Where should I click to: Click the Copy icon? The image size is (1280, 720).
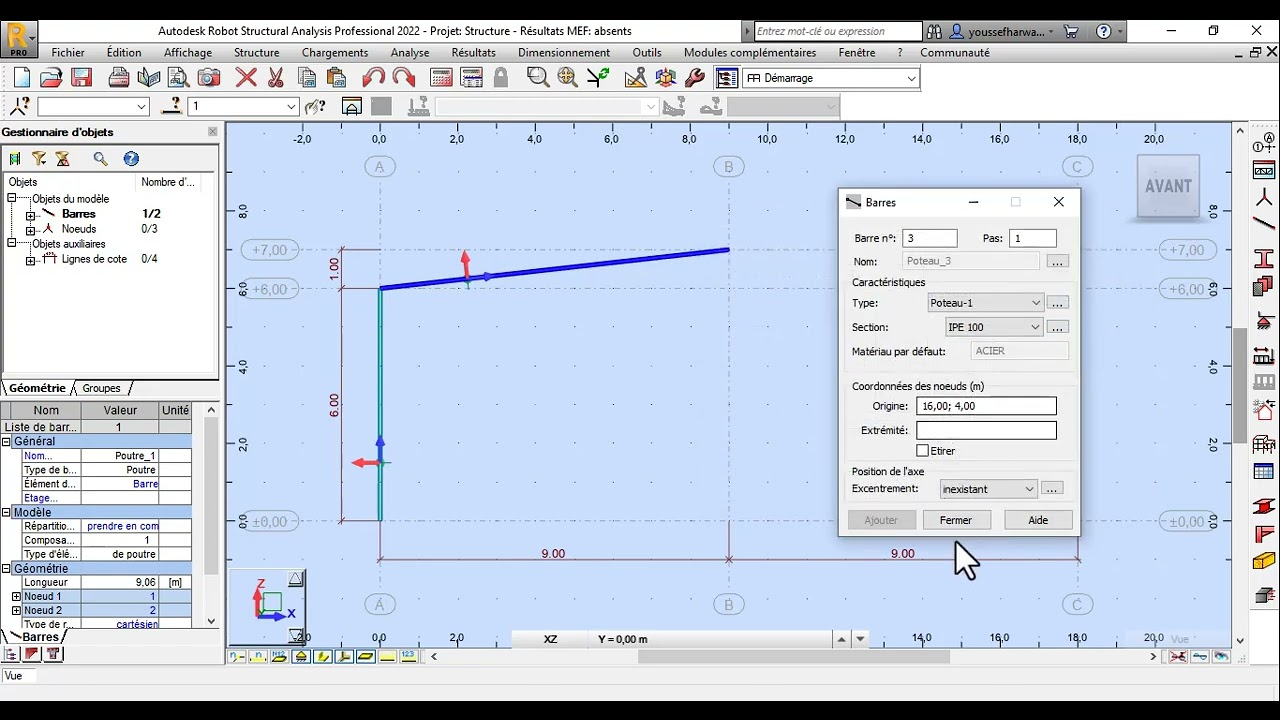[x=307, y=78]
